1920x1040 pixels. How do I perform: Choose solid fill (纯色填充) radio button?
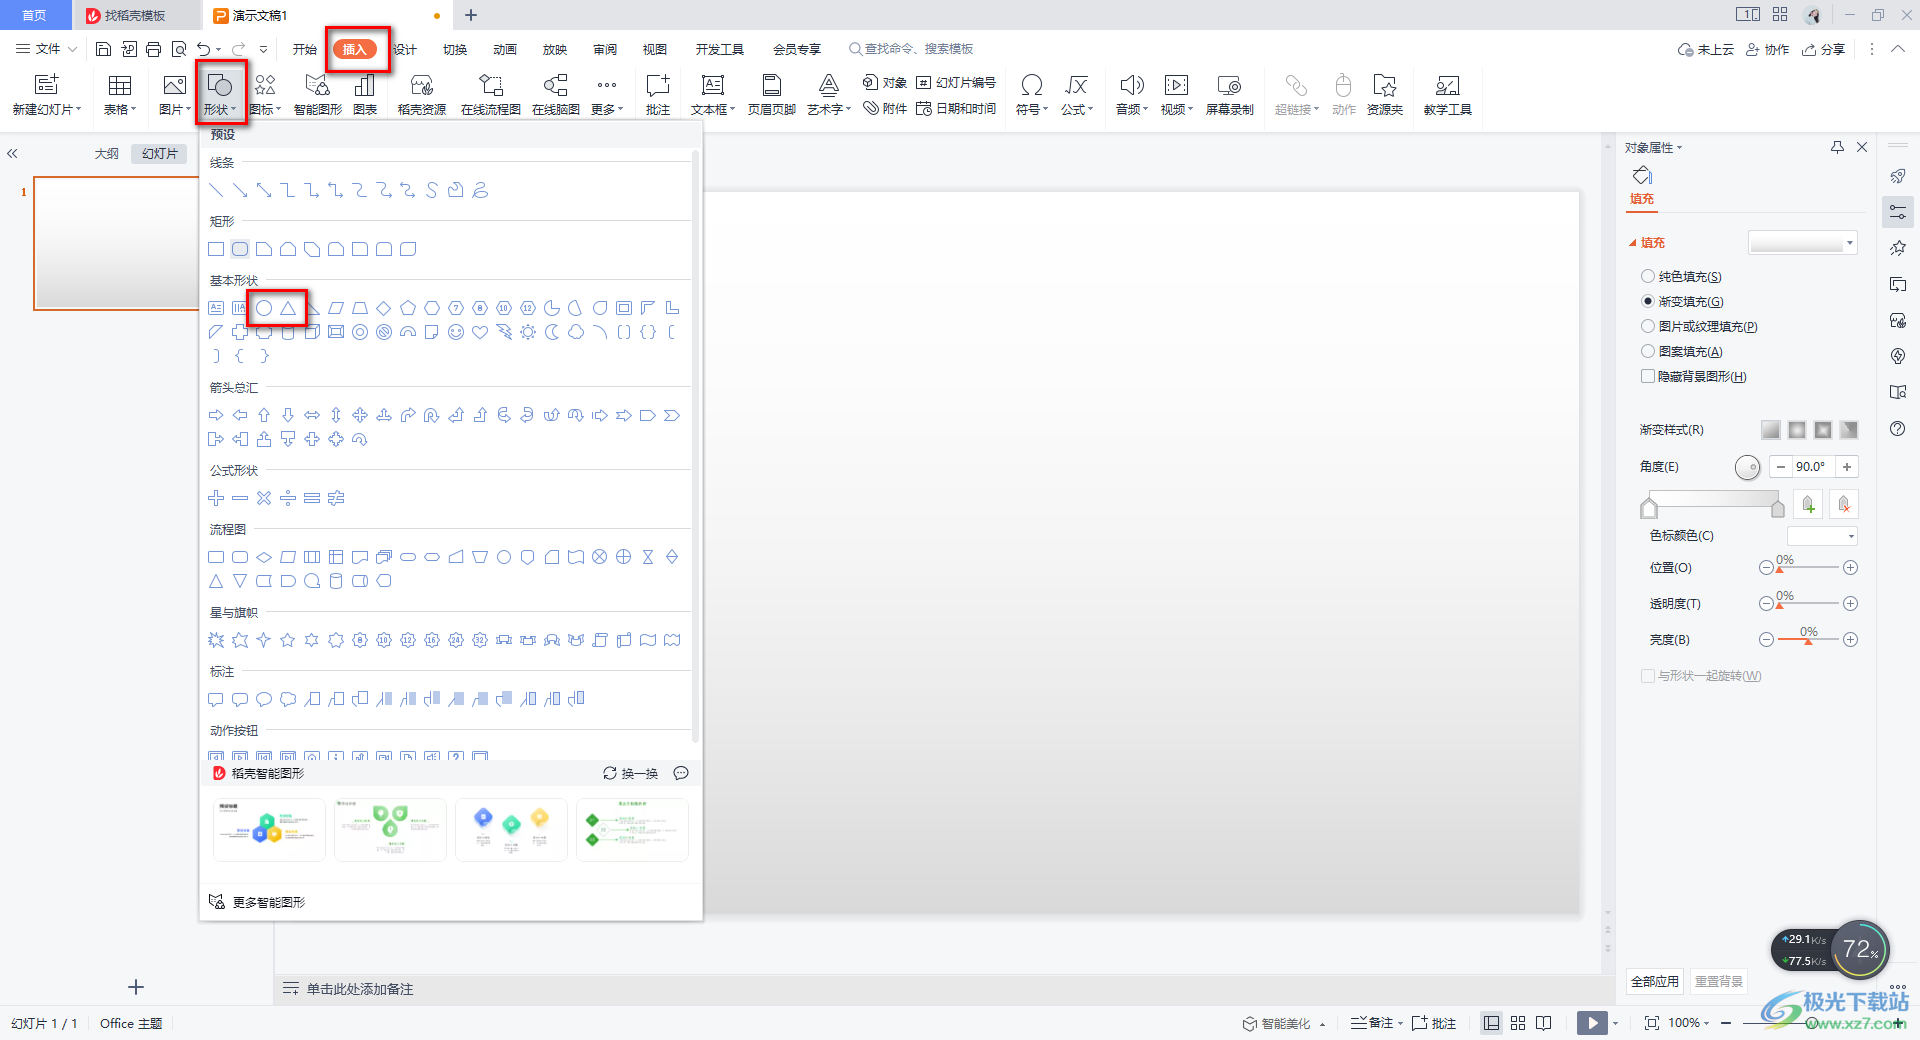point(1648,276)
